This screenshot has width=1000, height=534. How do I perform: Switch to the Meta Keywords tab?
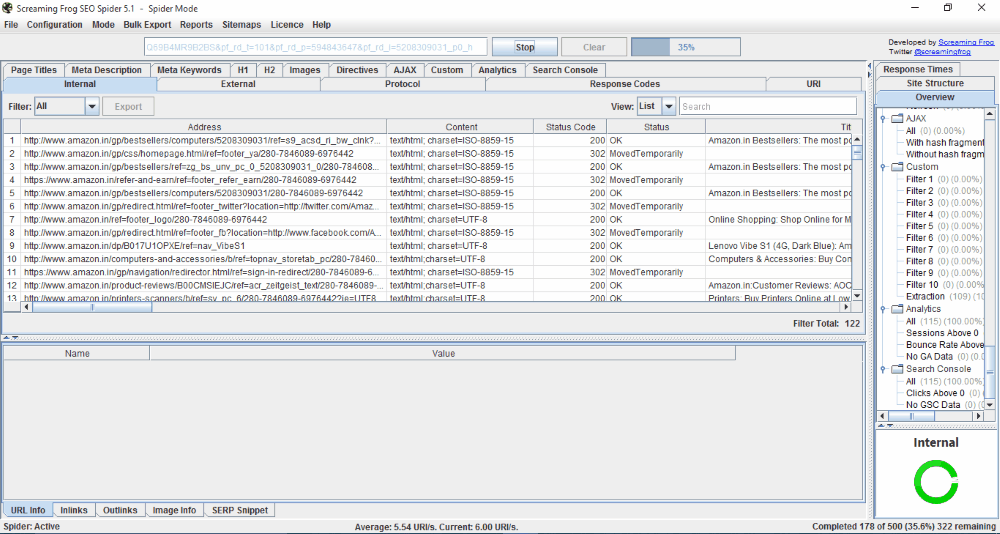click(189, 70)
